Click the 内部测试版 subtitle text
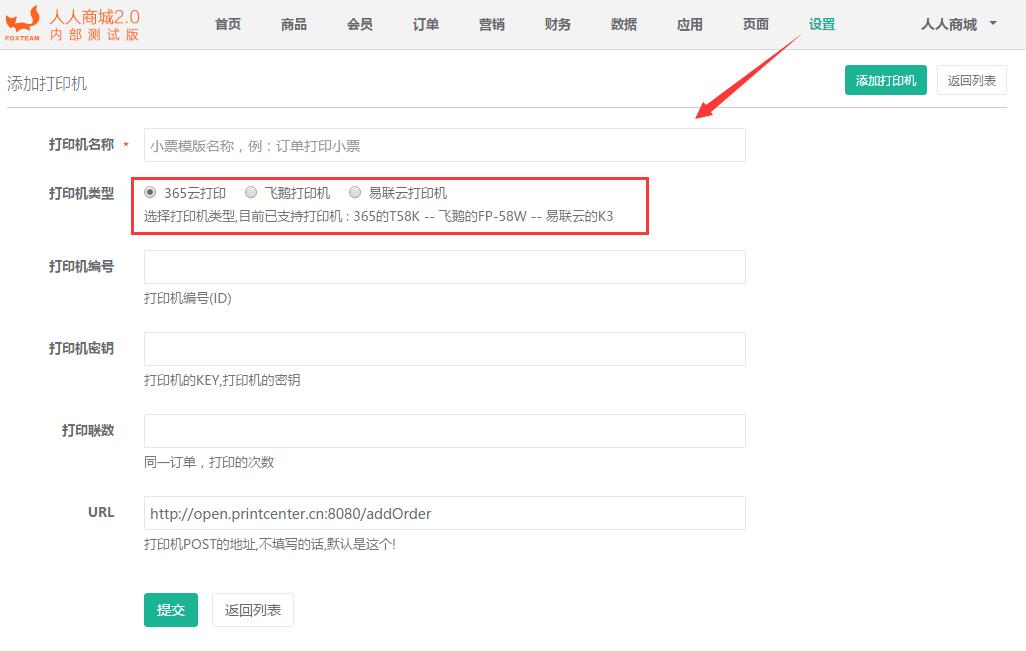Screen dimensions: 1026x651 tap(95, 35)
